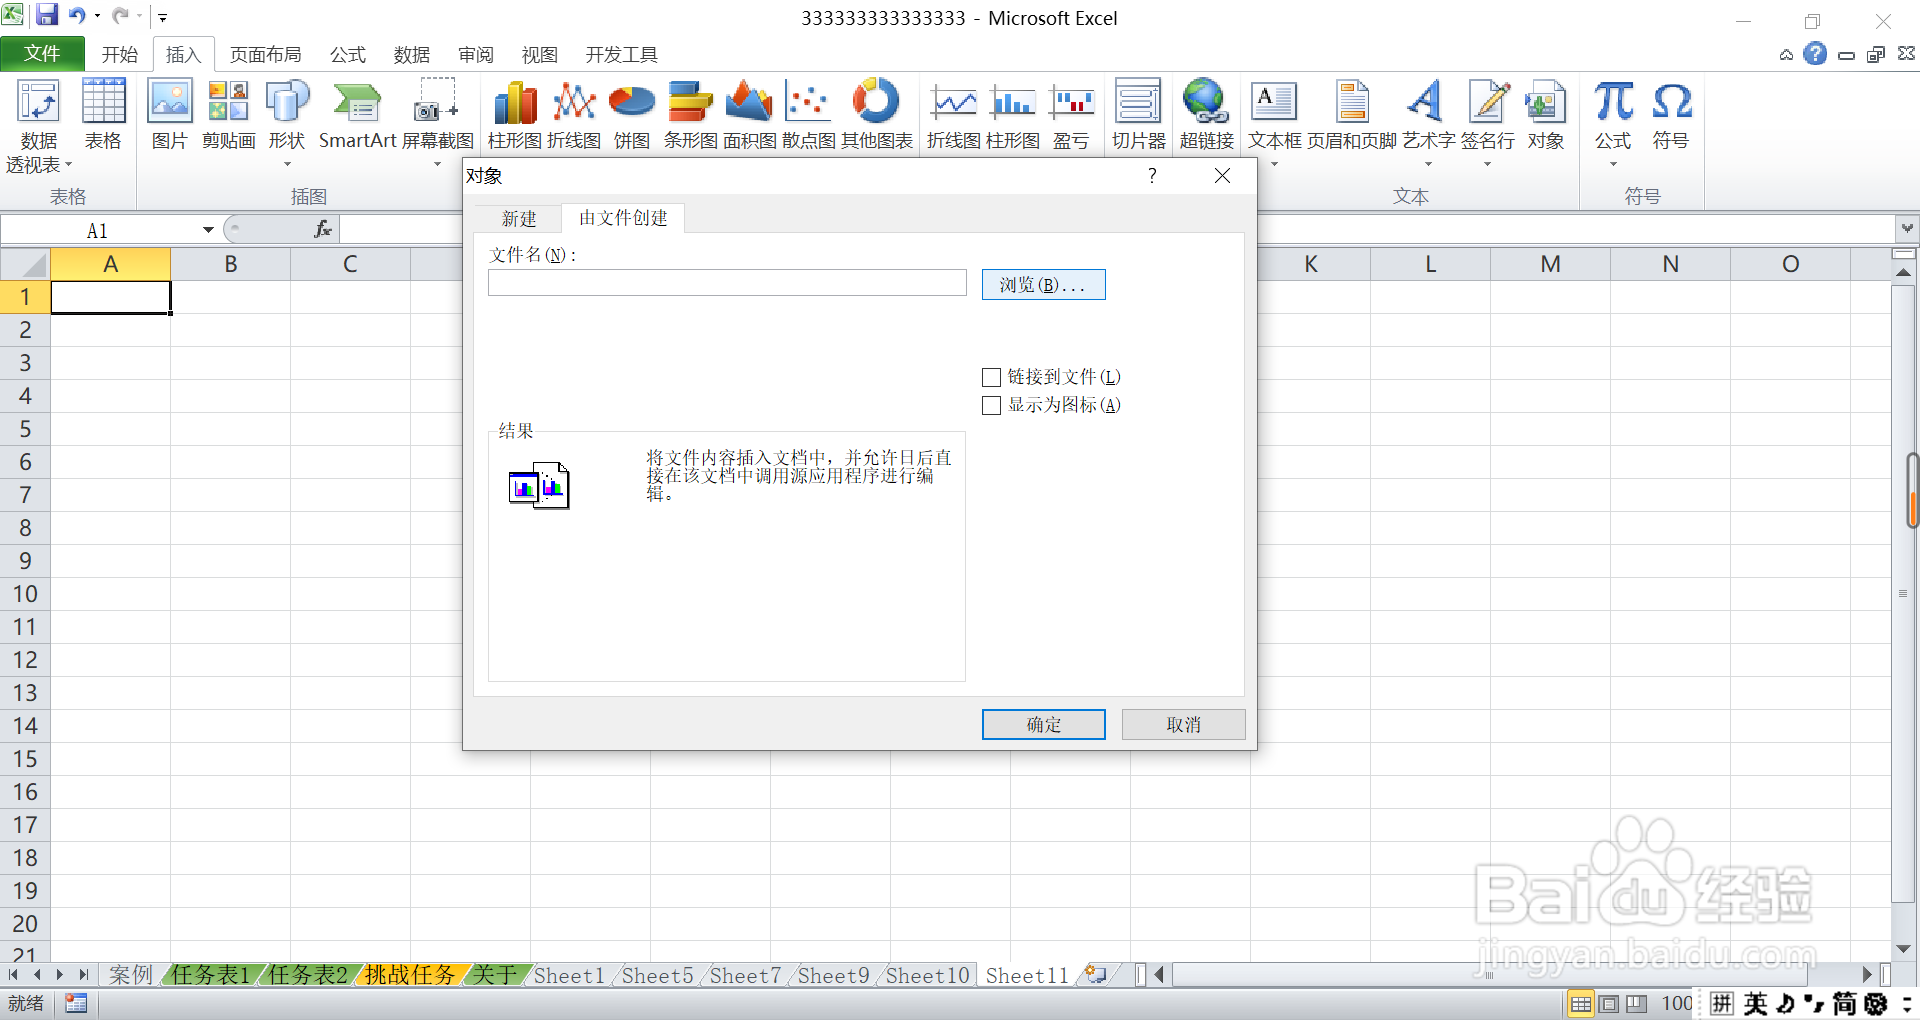Screen dimensions: 1920x1020
Task: Click the Select All corner button
Action: click(x=25, y=264)
